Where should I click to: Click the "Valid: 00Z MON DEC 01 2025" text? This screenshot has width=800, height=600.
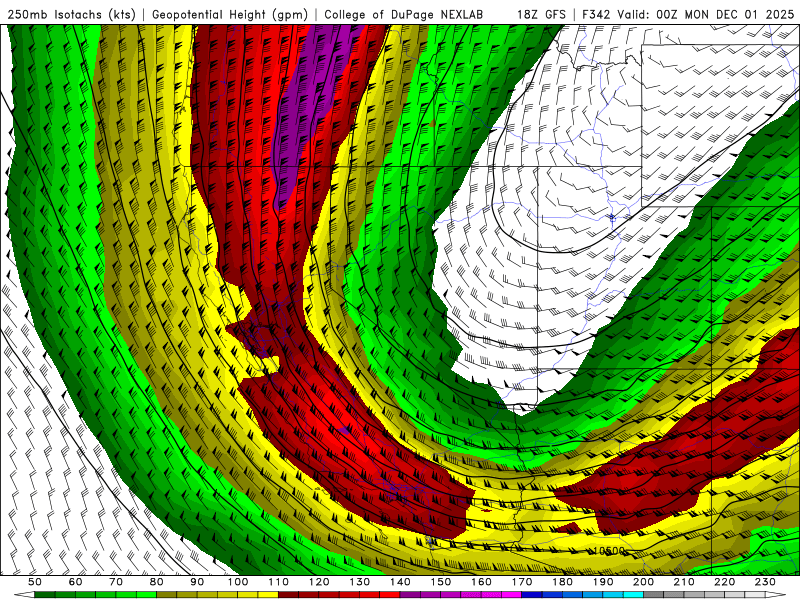706,15
